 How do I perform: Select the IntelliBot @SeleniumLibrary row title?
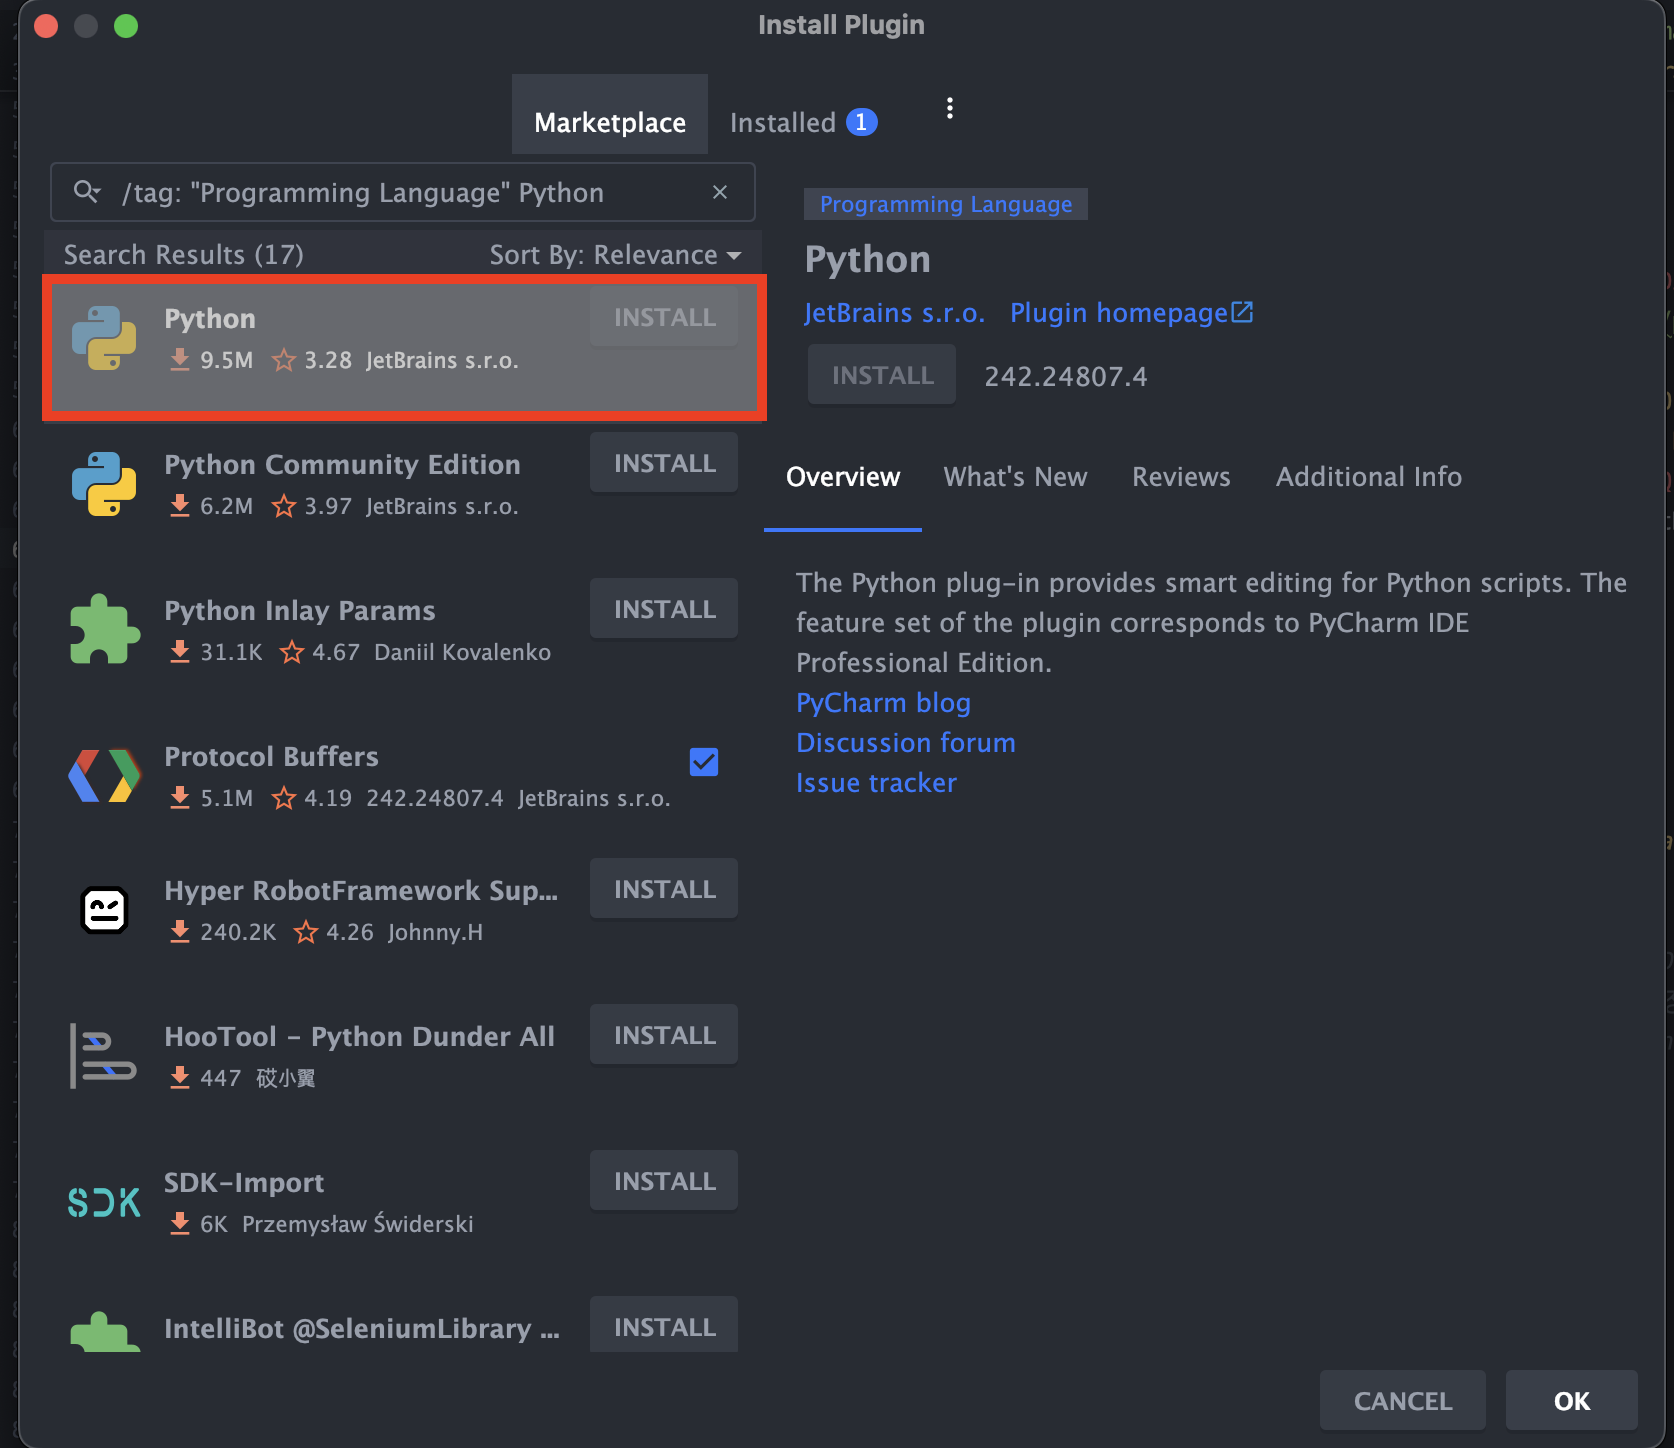[x=362, y=1329]
